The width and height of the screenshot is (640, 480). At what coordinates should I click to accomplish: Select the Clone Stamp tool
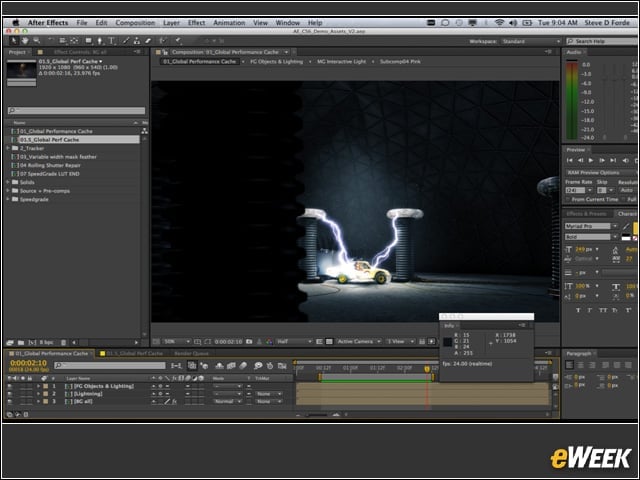click(x=137, y=41)
